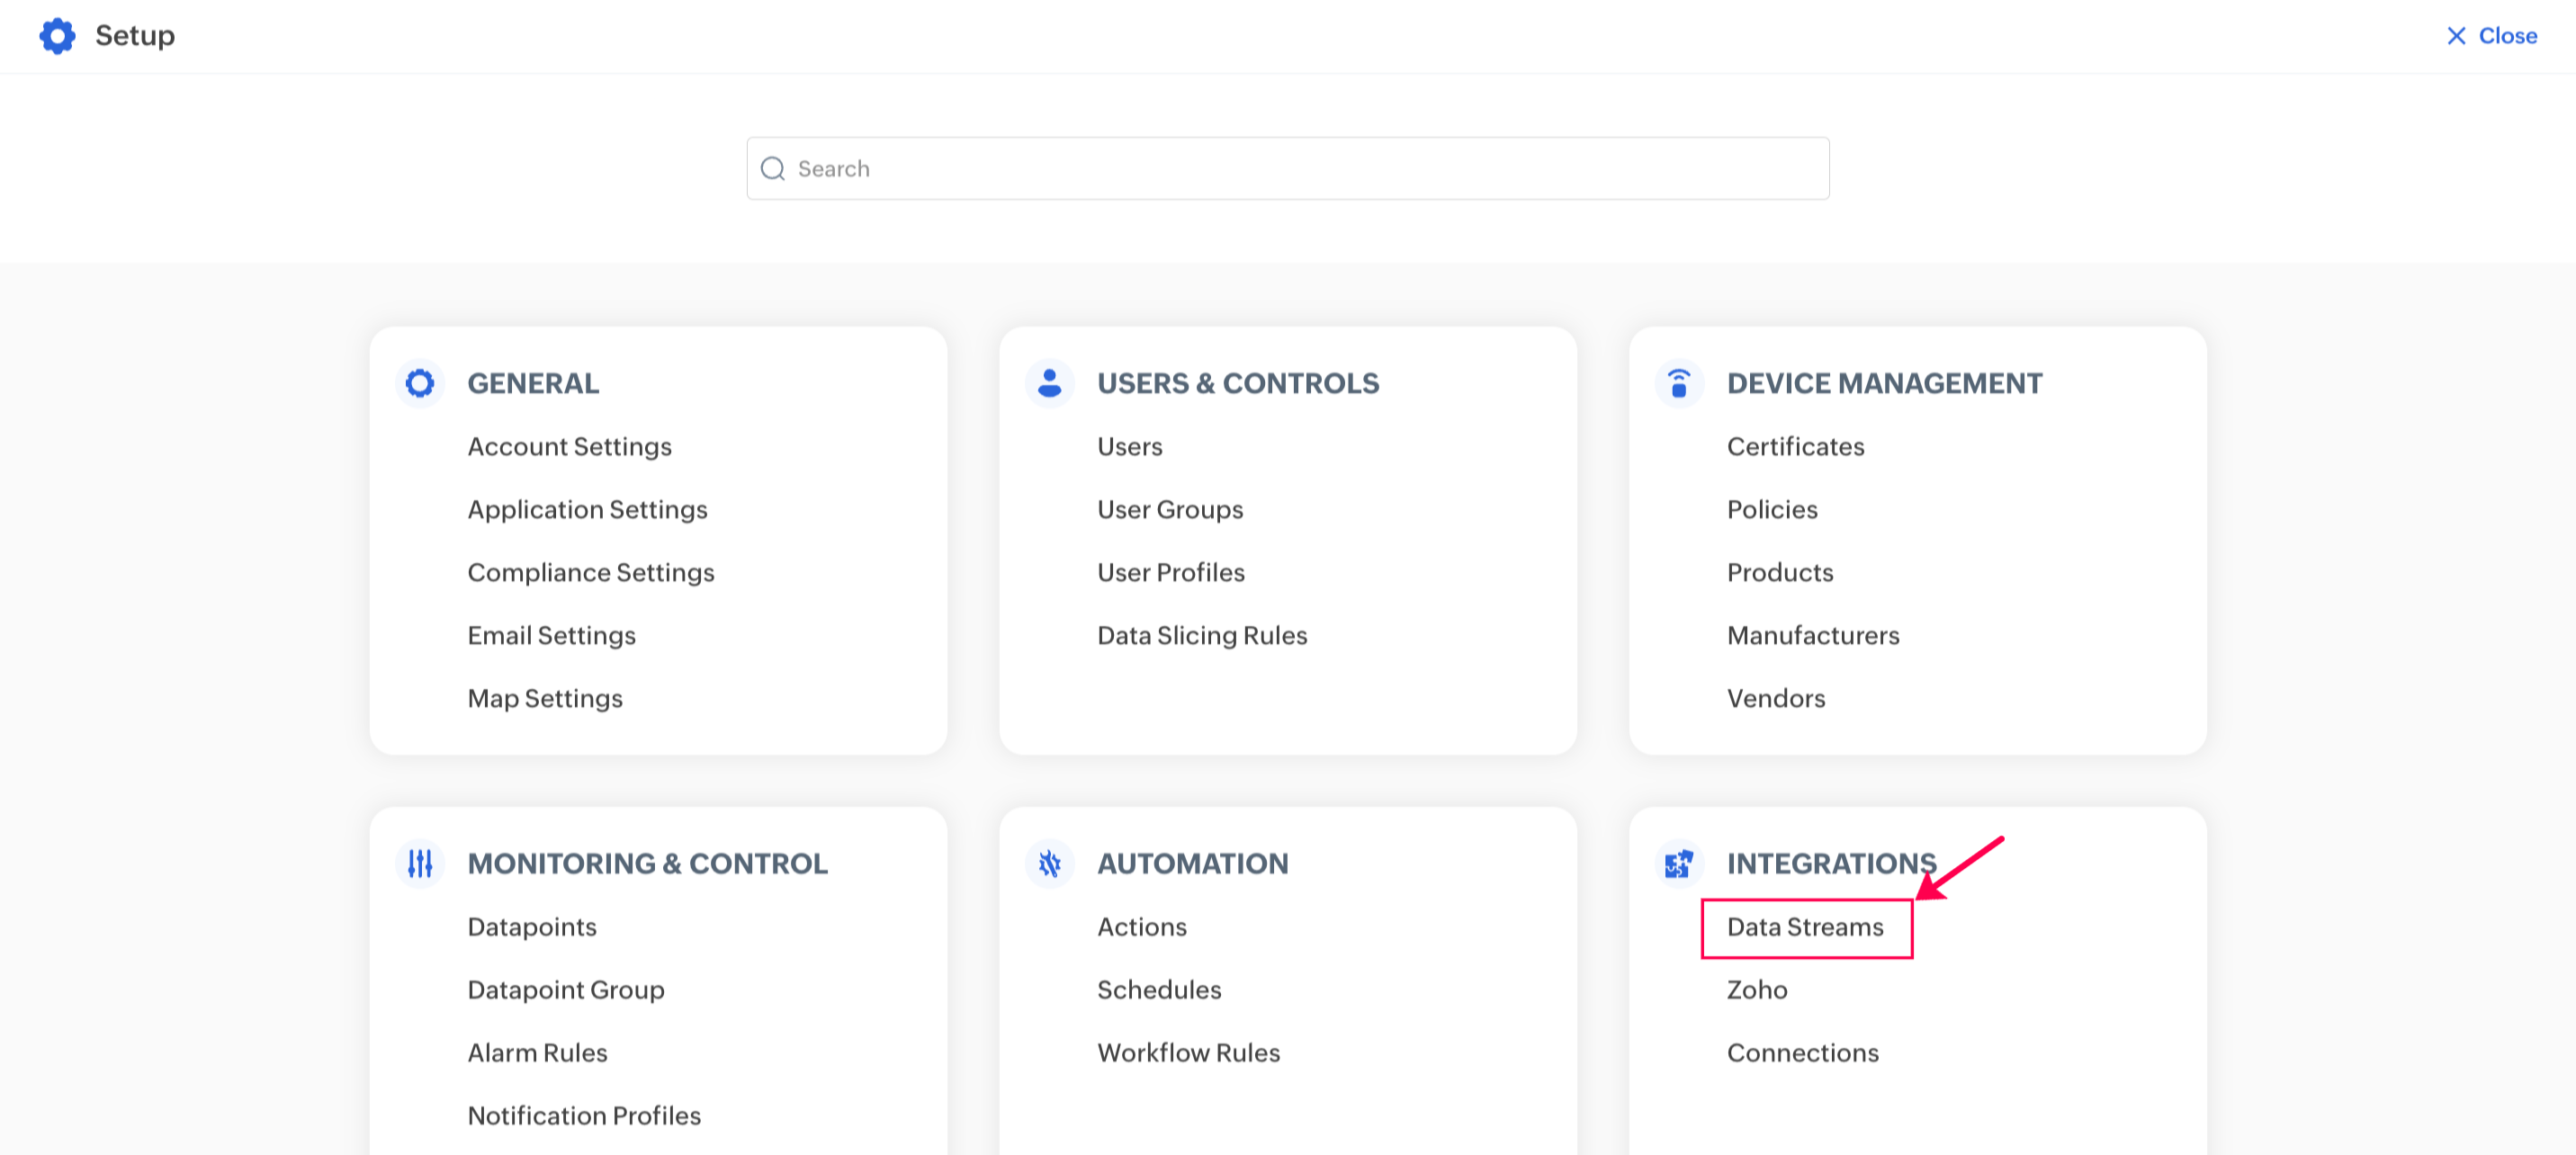2576x1155 pixels.
Task: Open Account Settings
Action: tap(569, 447)
